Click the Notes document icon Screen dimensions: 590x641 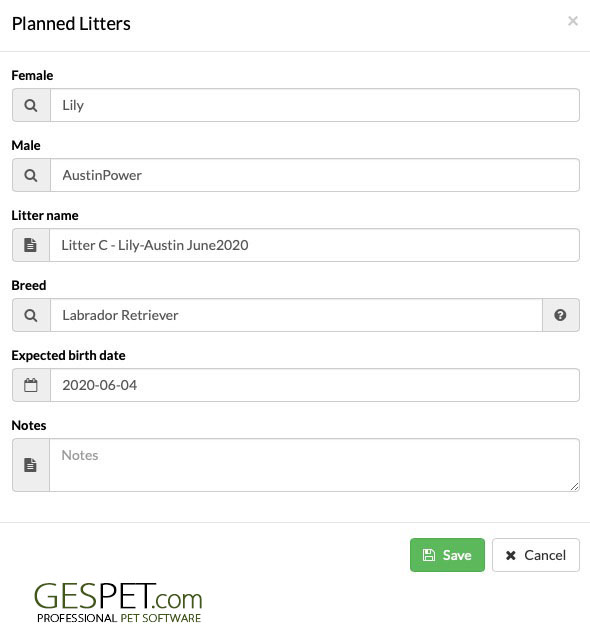click(x=30, y=465)
